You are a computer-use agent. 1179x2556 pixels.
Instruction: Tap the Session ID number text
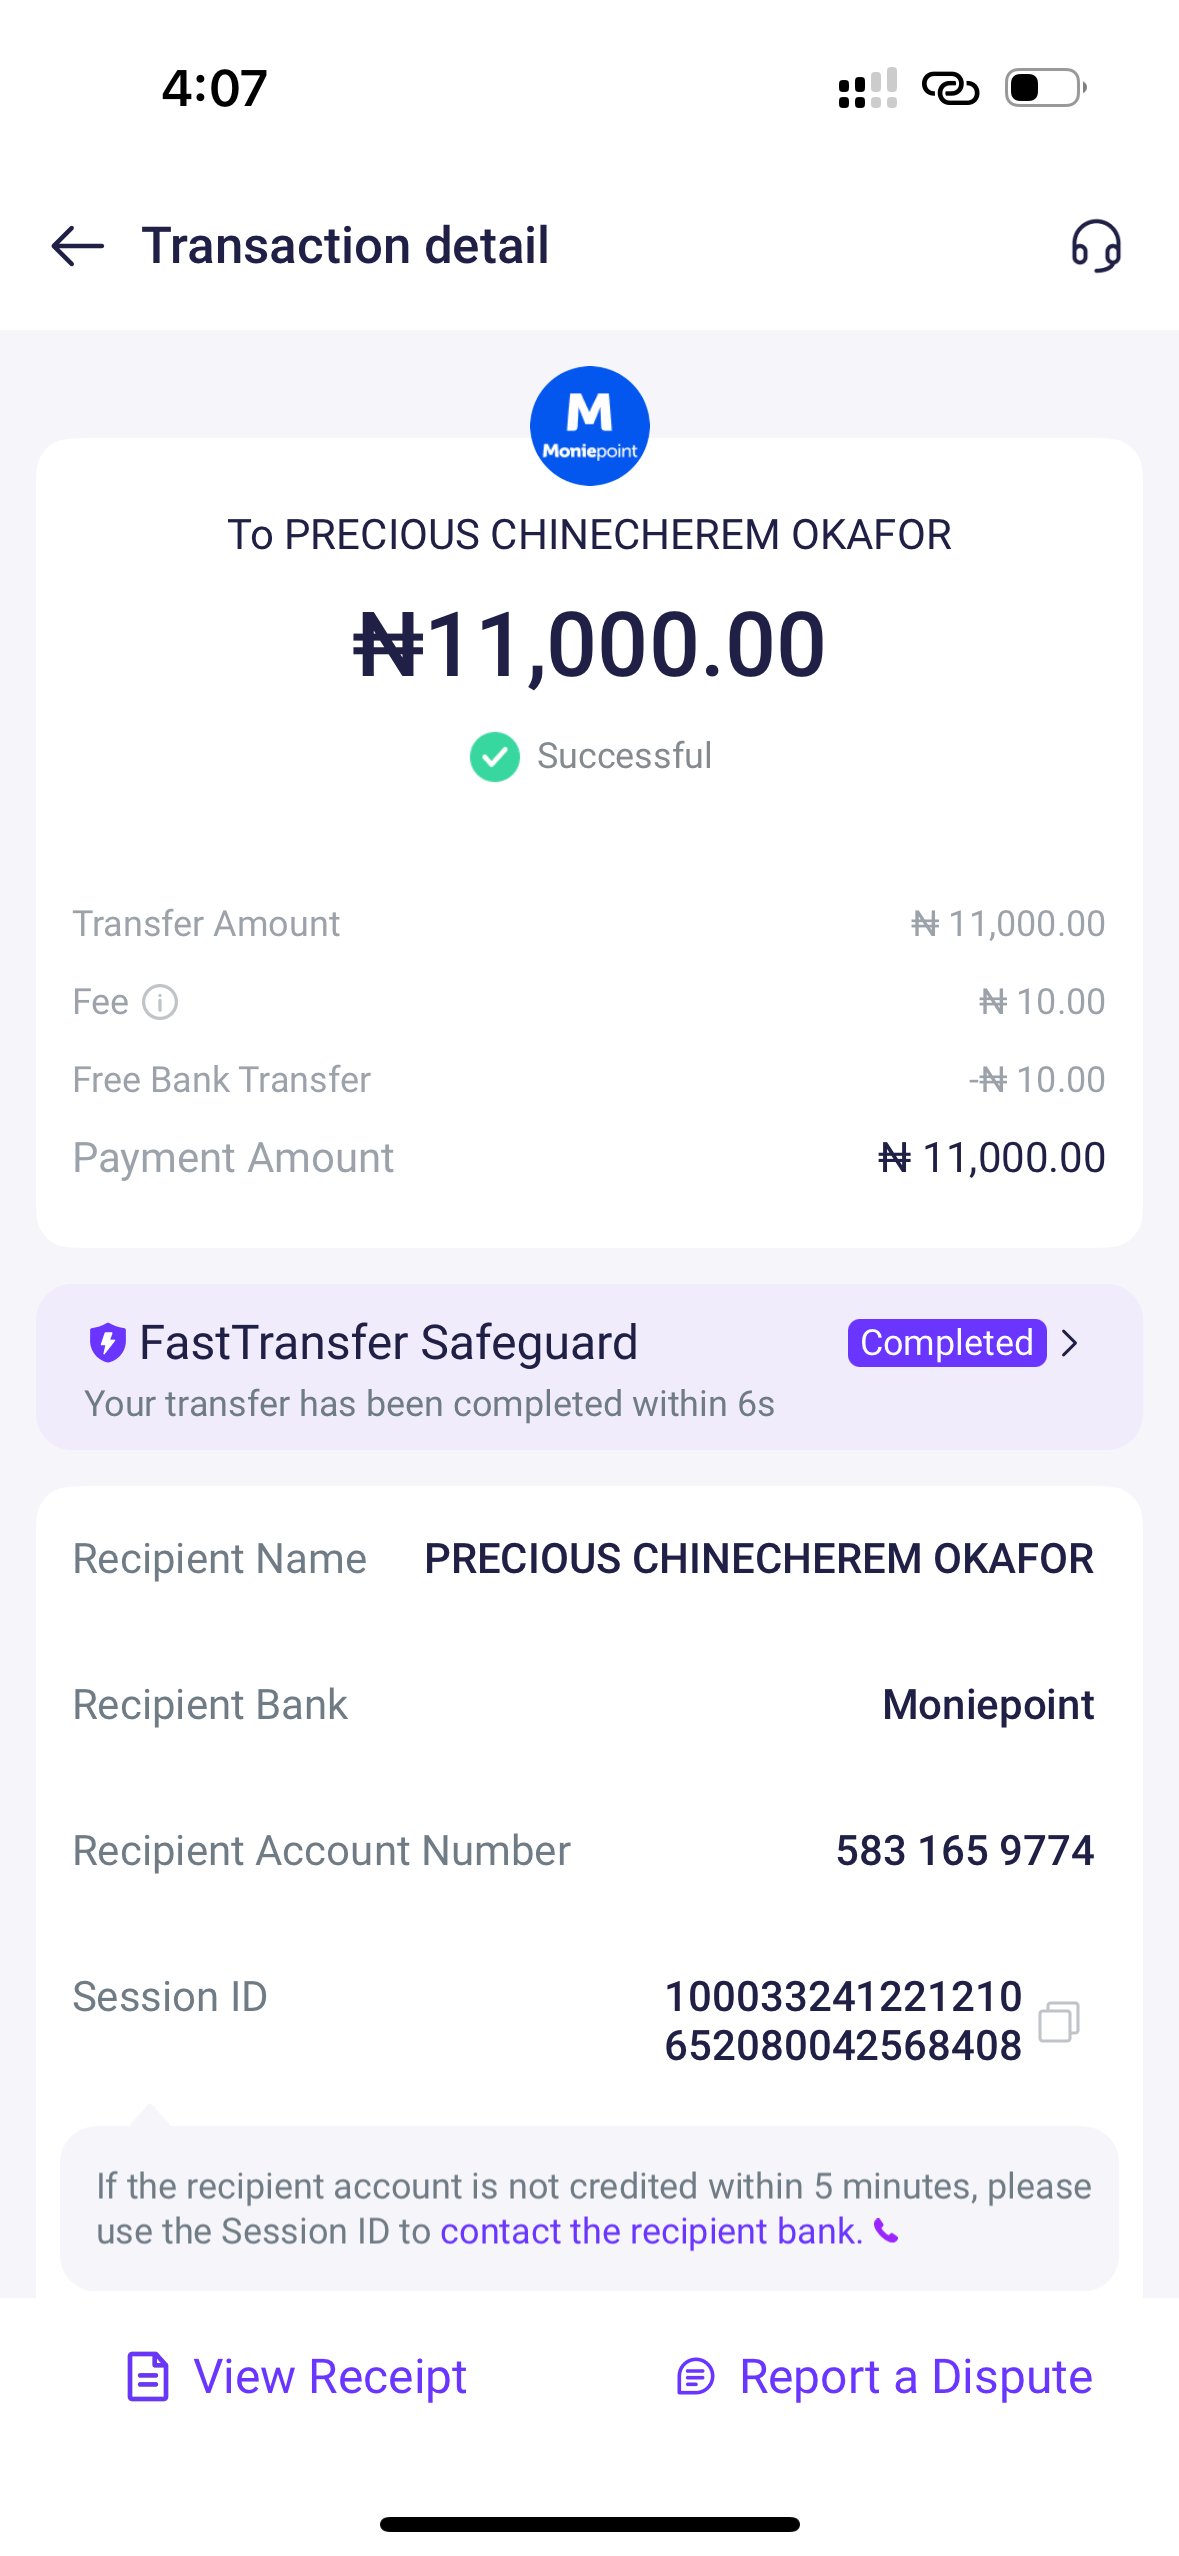[843, 2021]
